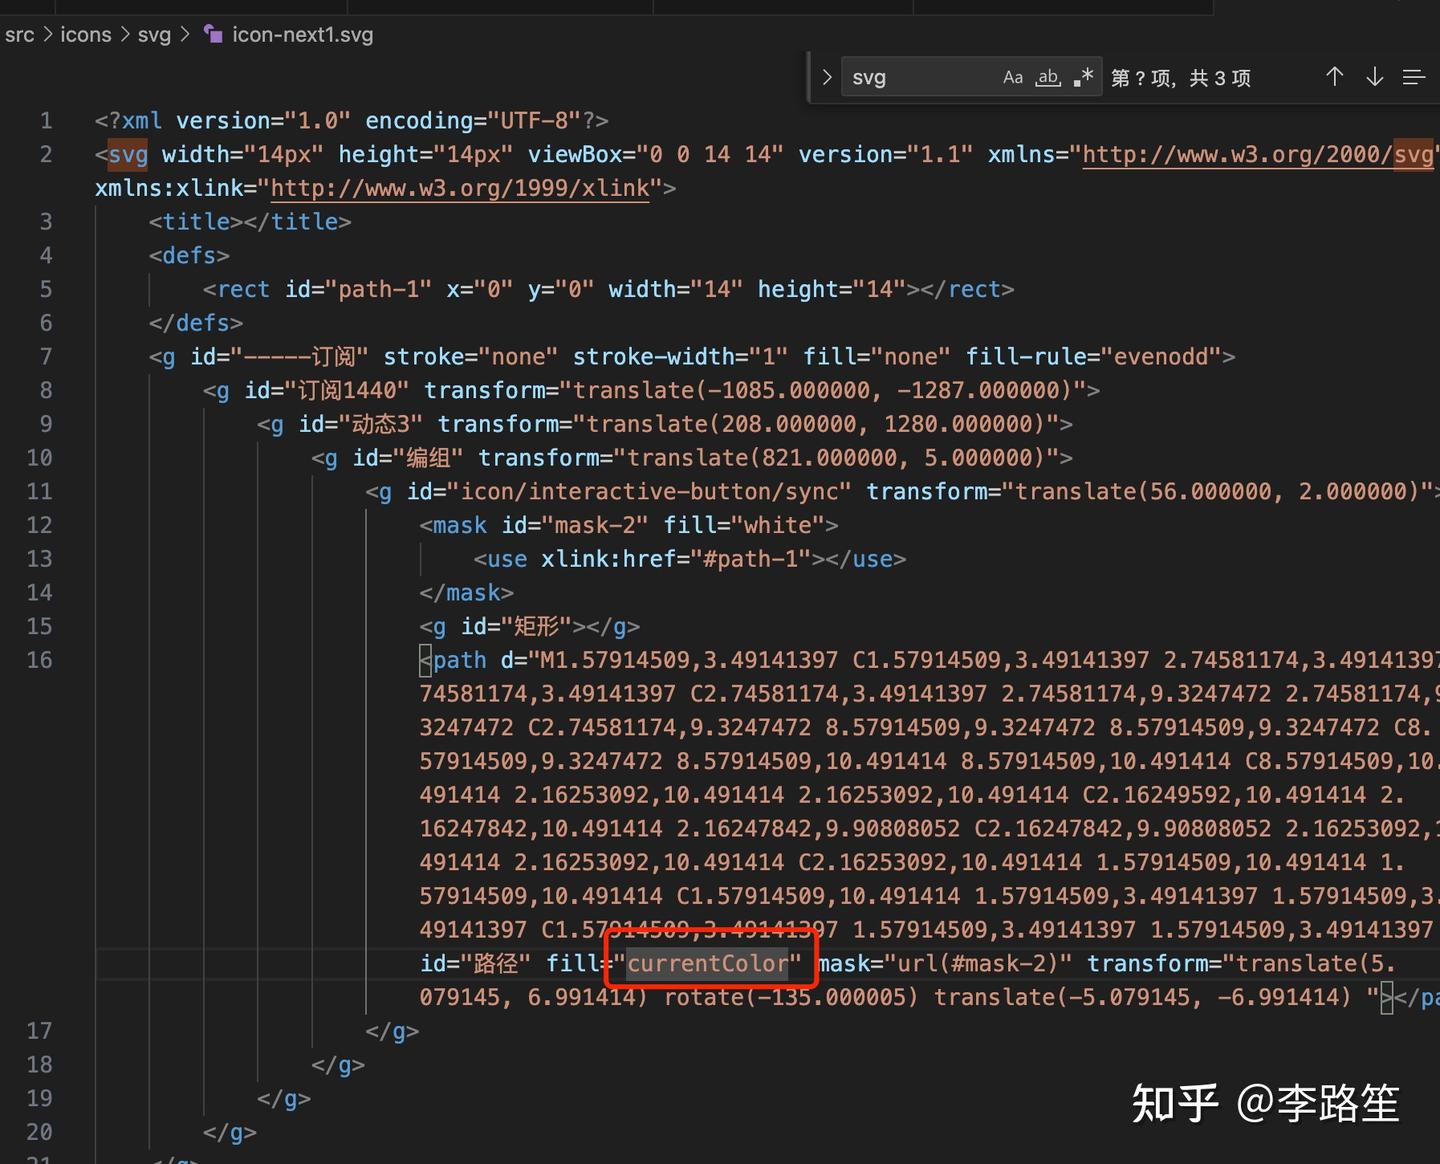Toggle whole word matching (ab) in search
The width and height of the screenshot is (1440, 1164).
[1048, 76]
